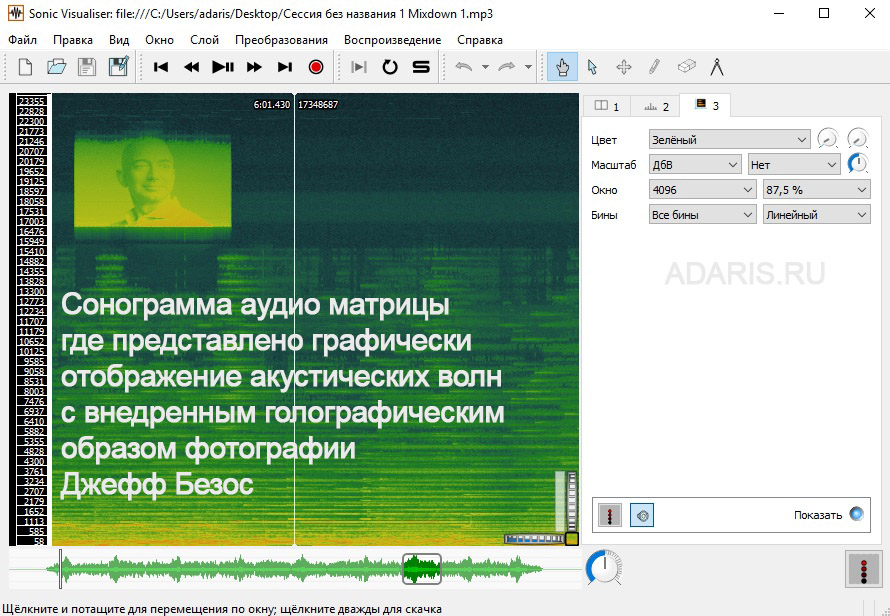Select the Draw pencil tool

[654, 67]
